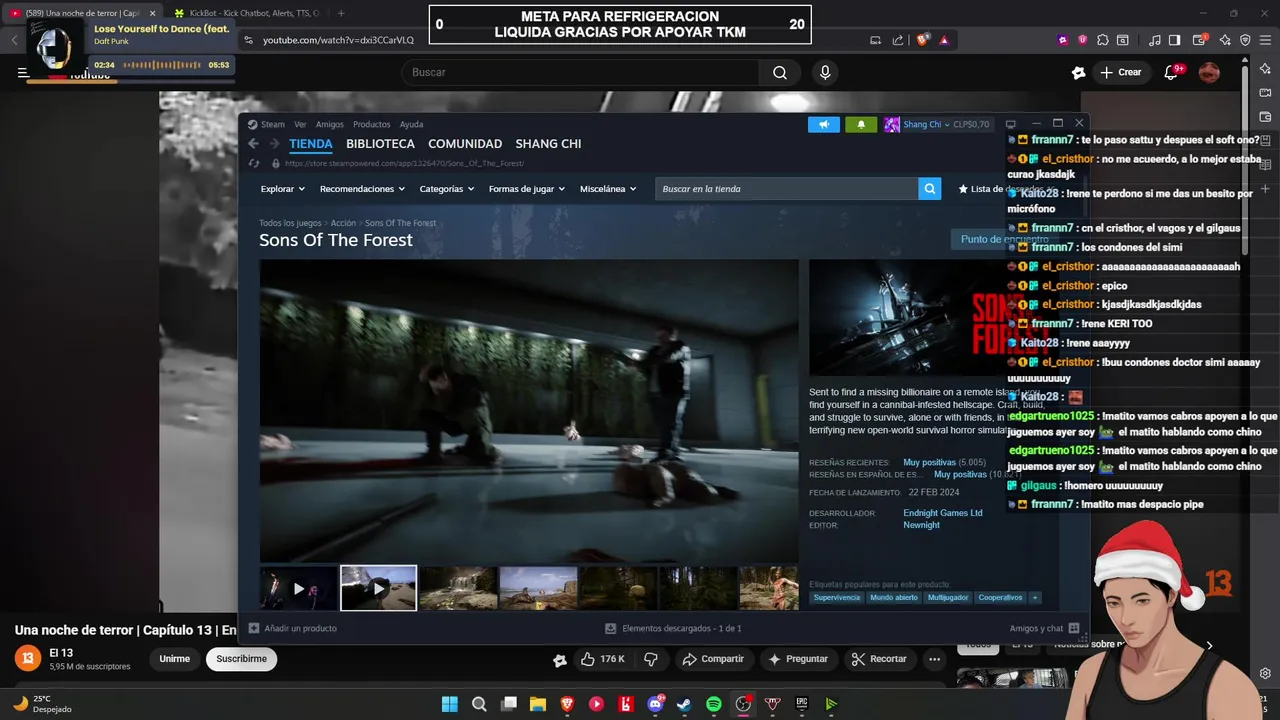Click Compartir button under video
Screen dimensions: 1280x720
[713, 659]
